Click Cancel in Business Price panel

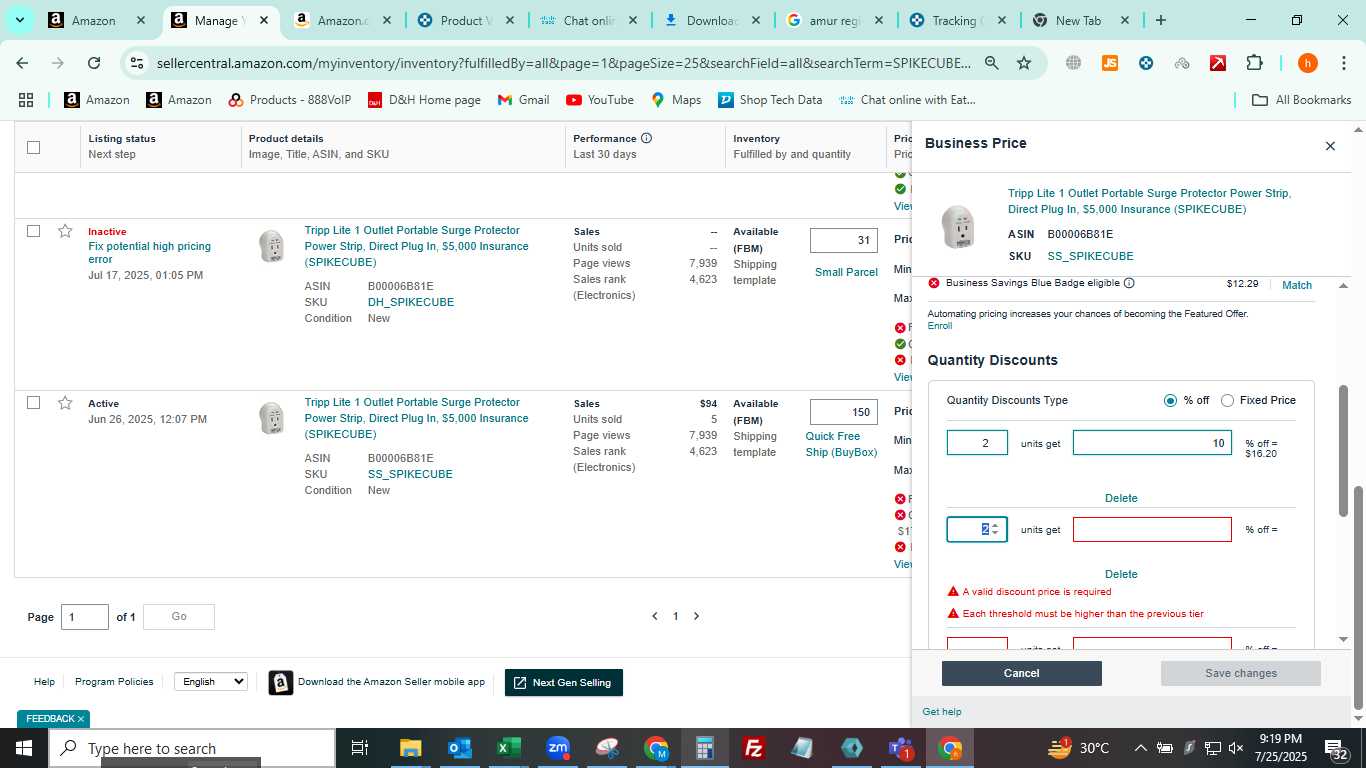[1022, 673]
